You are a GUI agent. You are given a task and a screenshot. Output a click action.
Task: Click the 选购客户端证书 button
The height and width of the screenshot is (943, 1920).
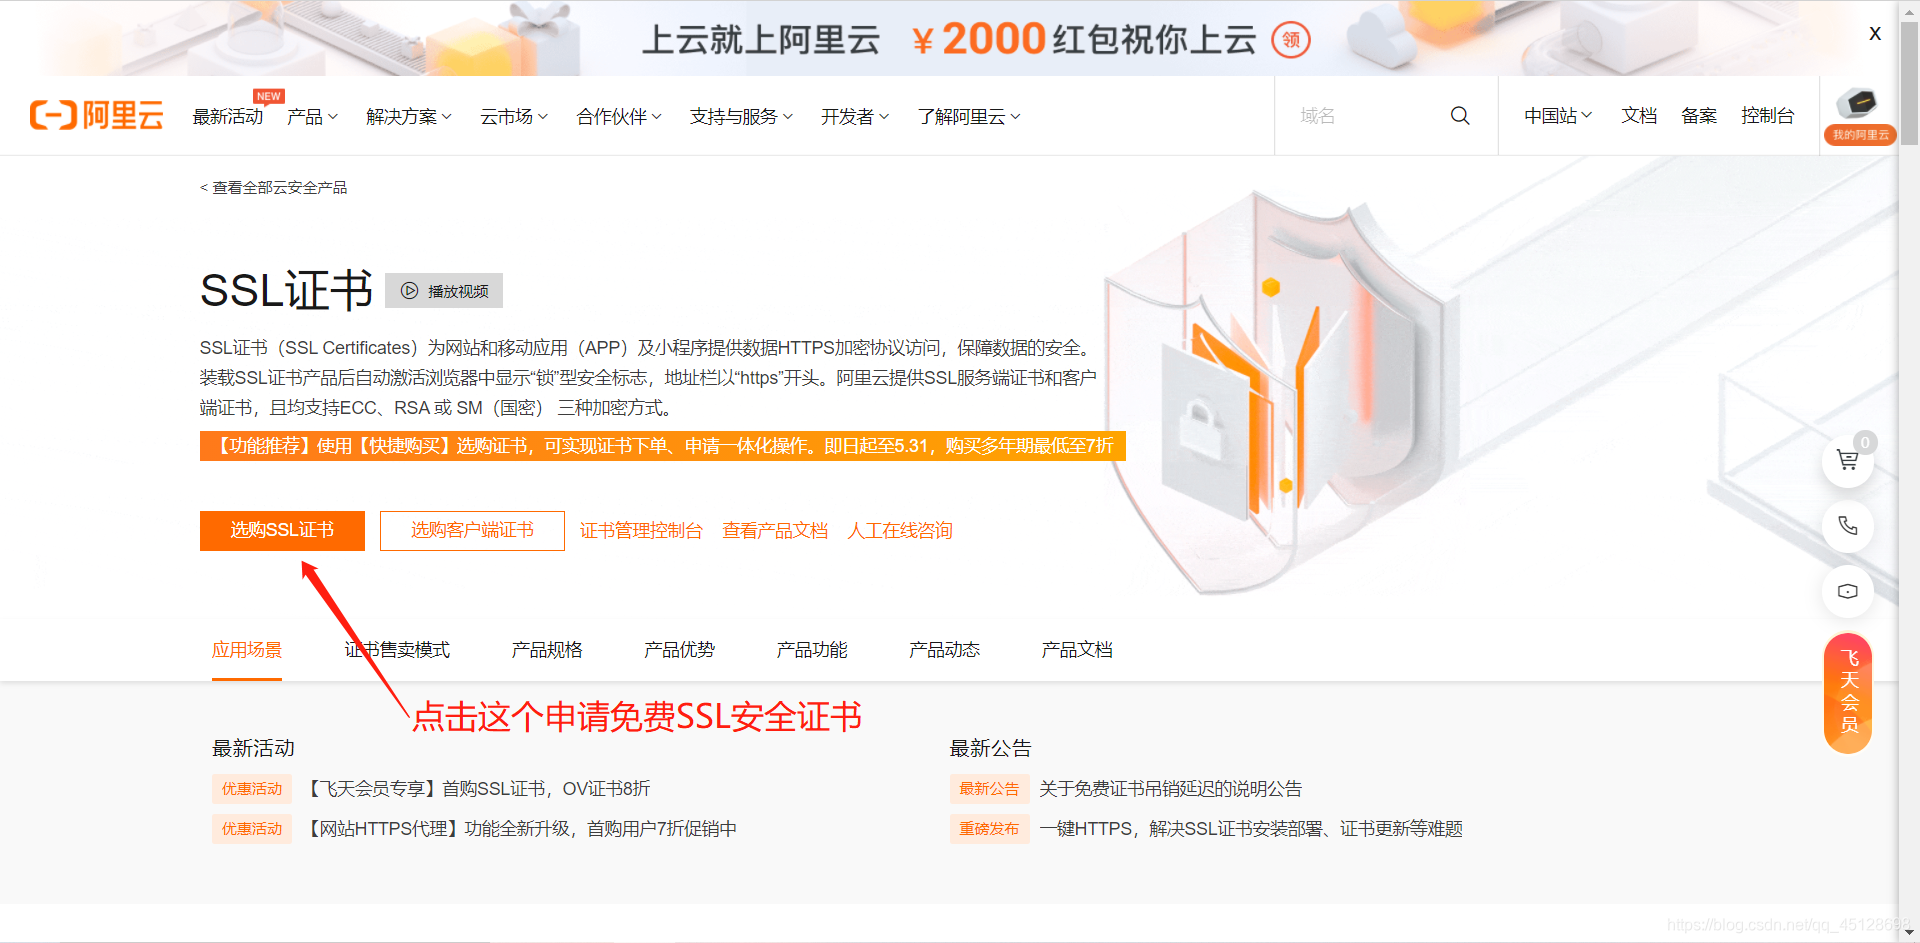pyautogui.click(x=472, y=530)
